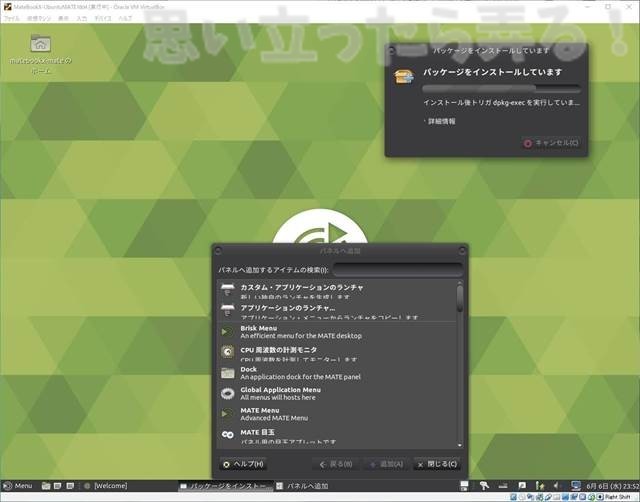Select アプリケーションのランチャ... row

(338, 311)
